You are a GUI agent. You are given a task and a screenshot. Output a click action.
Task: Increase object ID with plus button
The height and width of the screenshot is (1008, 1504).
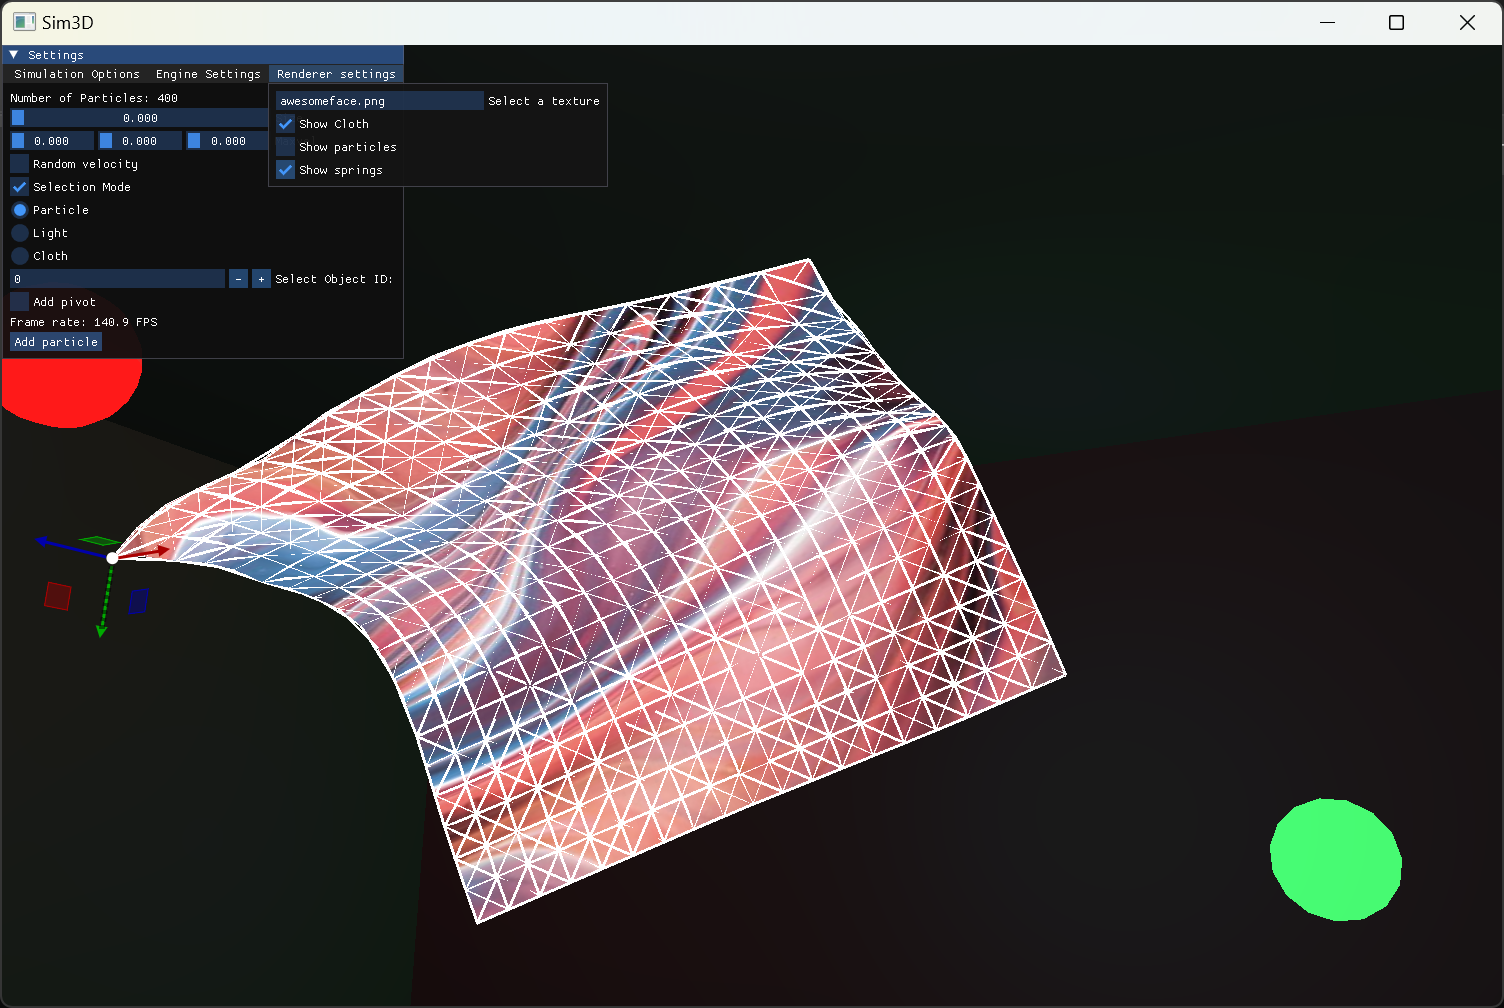coord(261,279)
